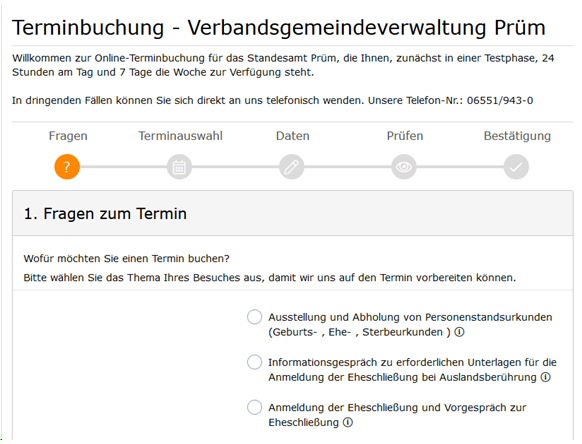The width and height of the screenshot is (582, 444).
Task: Open info icon next to Sterbeurkunden option
Action: tap(460, 332)
